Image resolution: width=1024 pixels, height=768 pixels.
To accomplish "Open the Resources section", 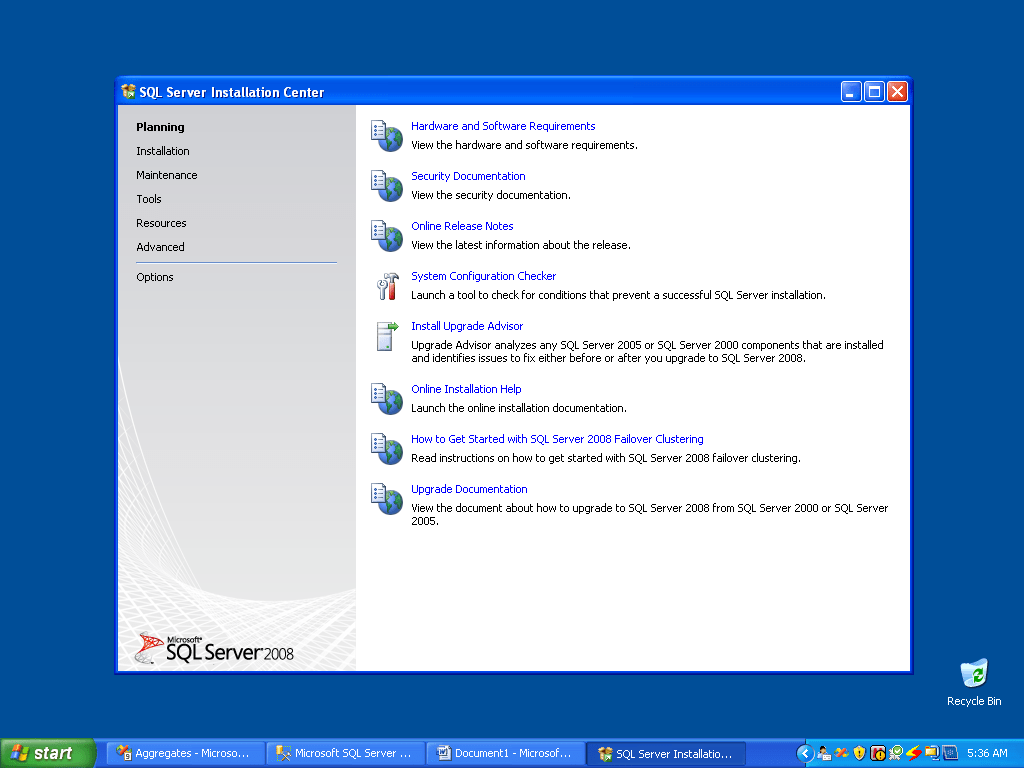I will pyautogui.click(x=161, y=223).
